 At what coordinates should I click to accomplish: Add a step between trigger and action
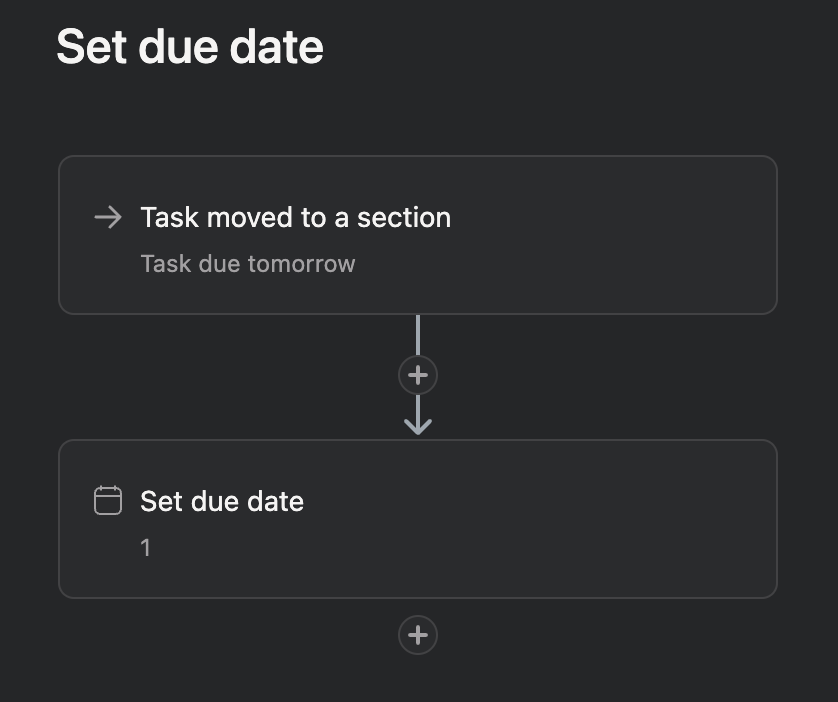click(418, 375)
